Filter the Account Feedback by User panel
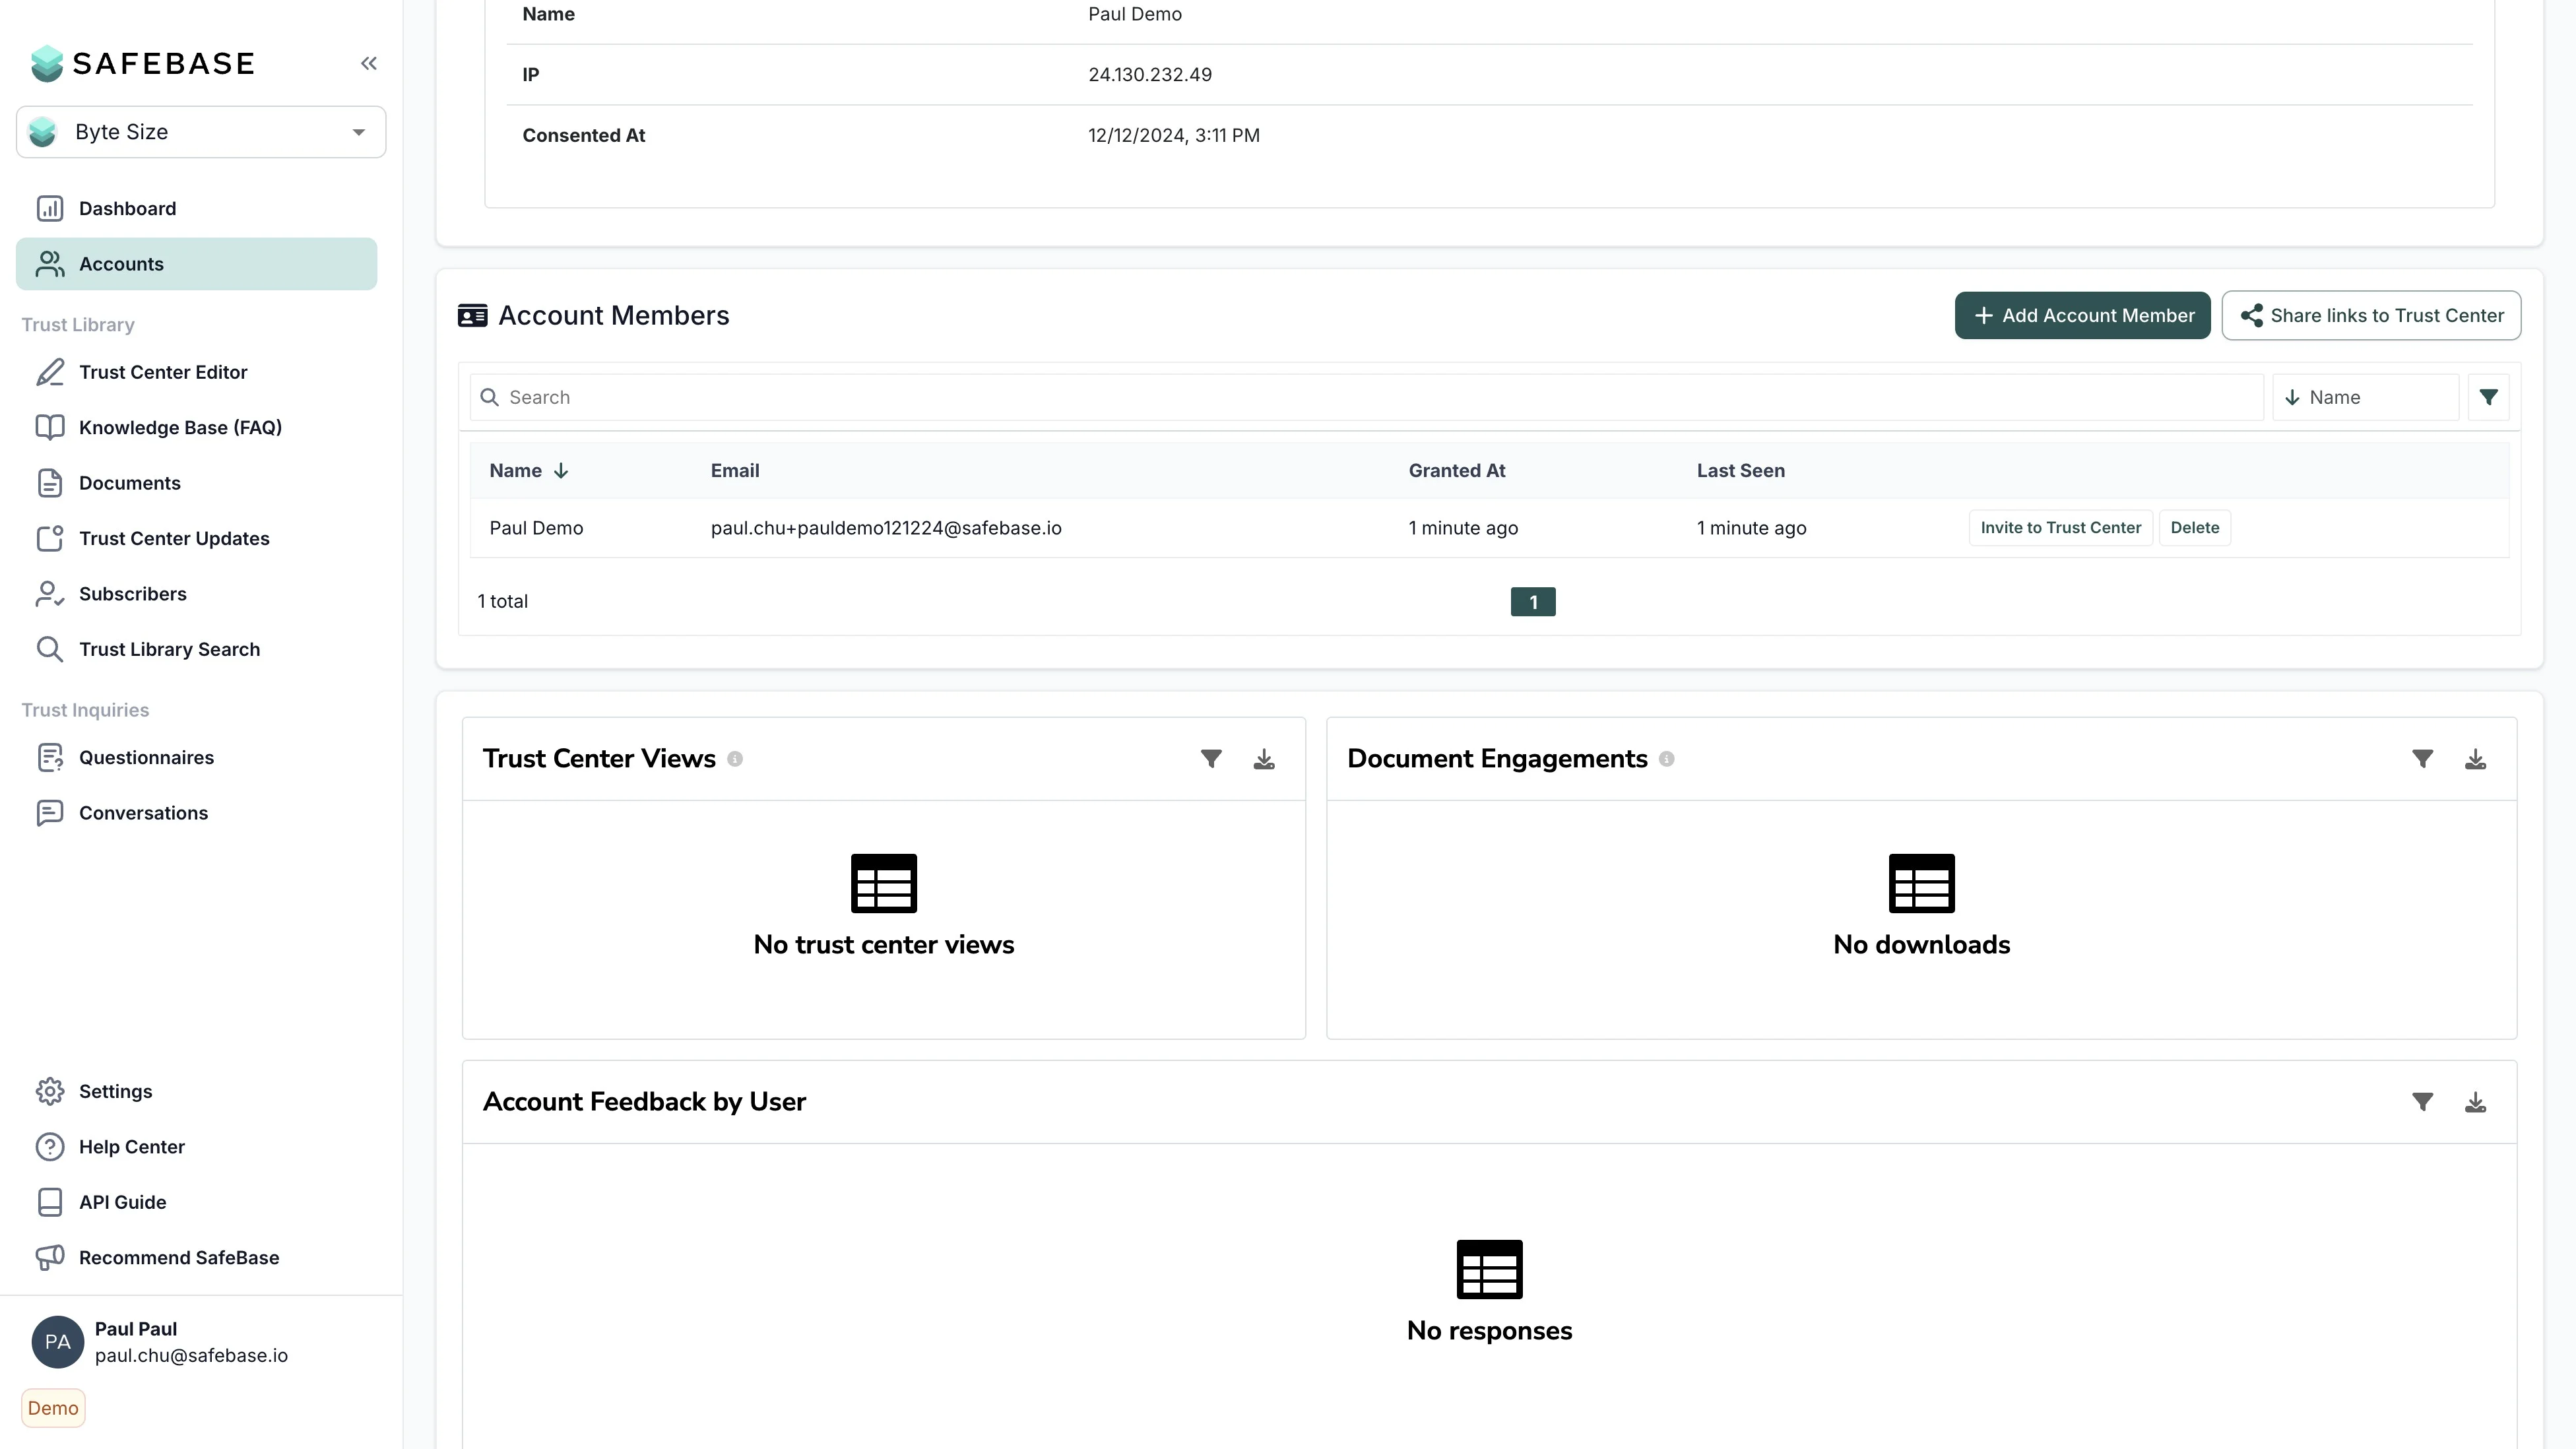 click(2422, 1102)
